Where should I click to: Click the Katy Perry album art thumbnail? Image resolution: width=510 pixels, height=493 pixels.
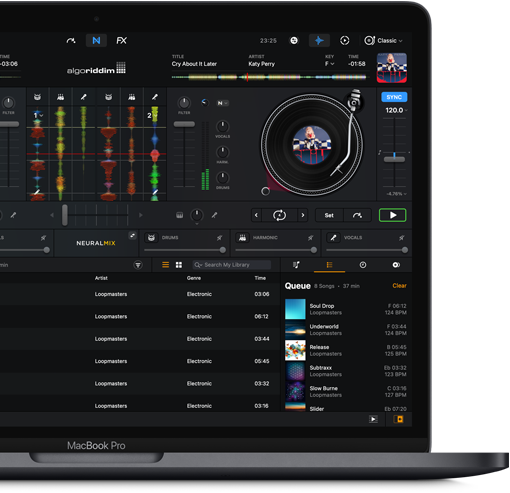[392, 68]
